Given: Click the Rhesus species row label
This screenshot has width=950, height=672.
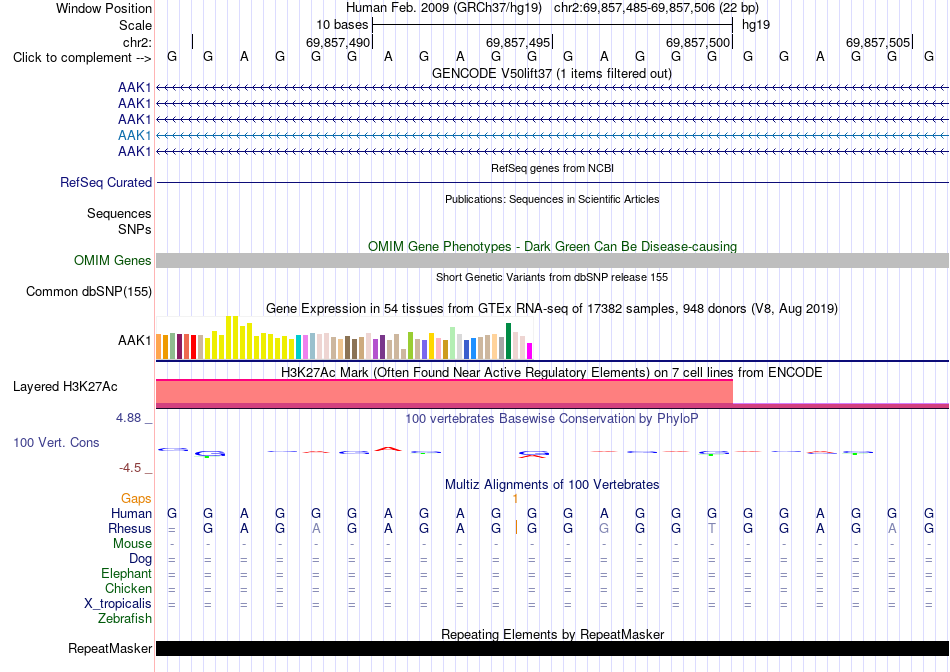Looking at the screenshot, I should pos(130,528).
